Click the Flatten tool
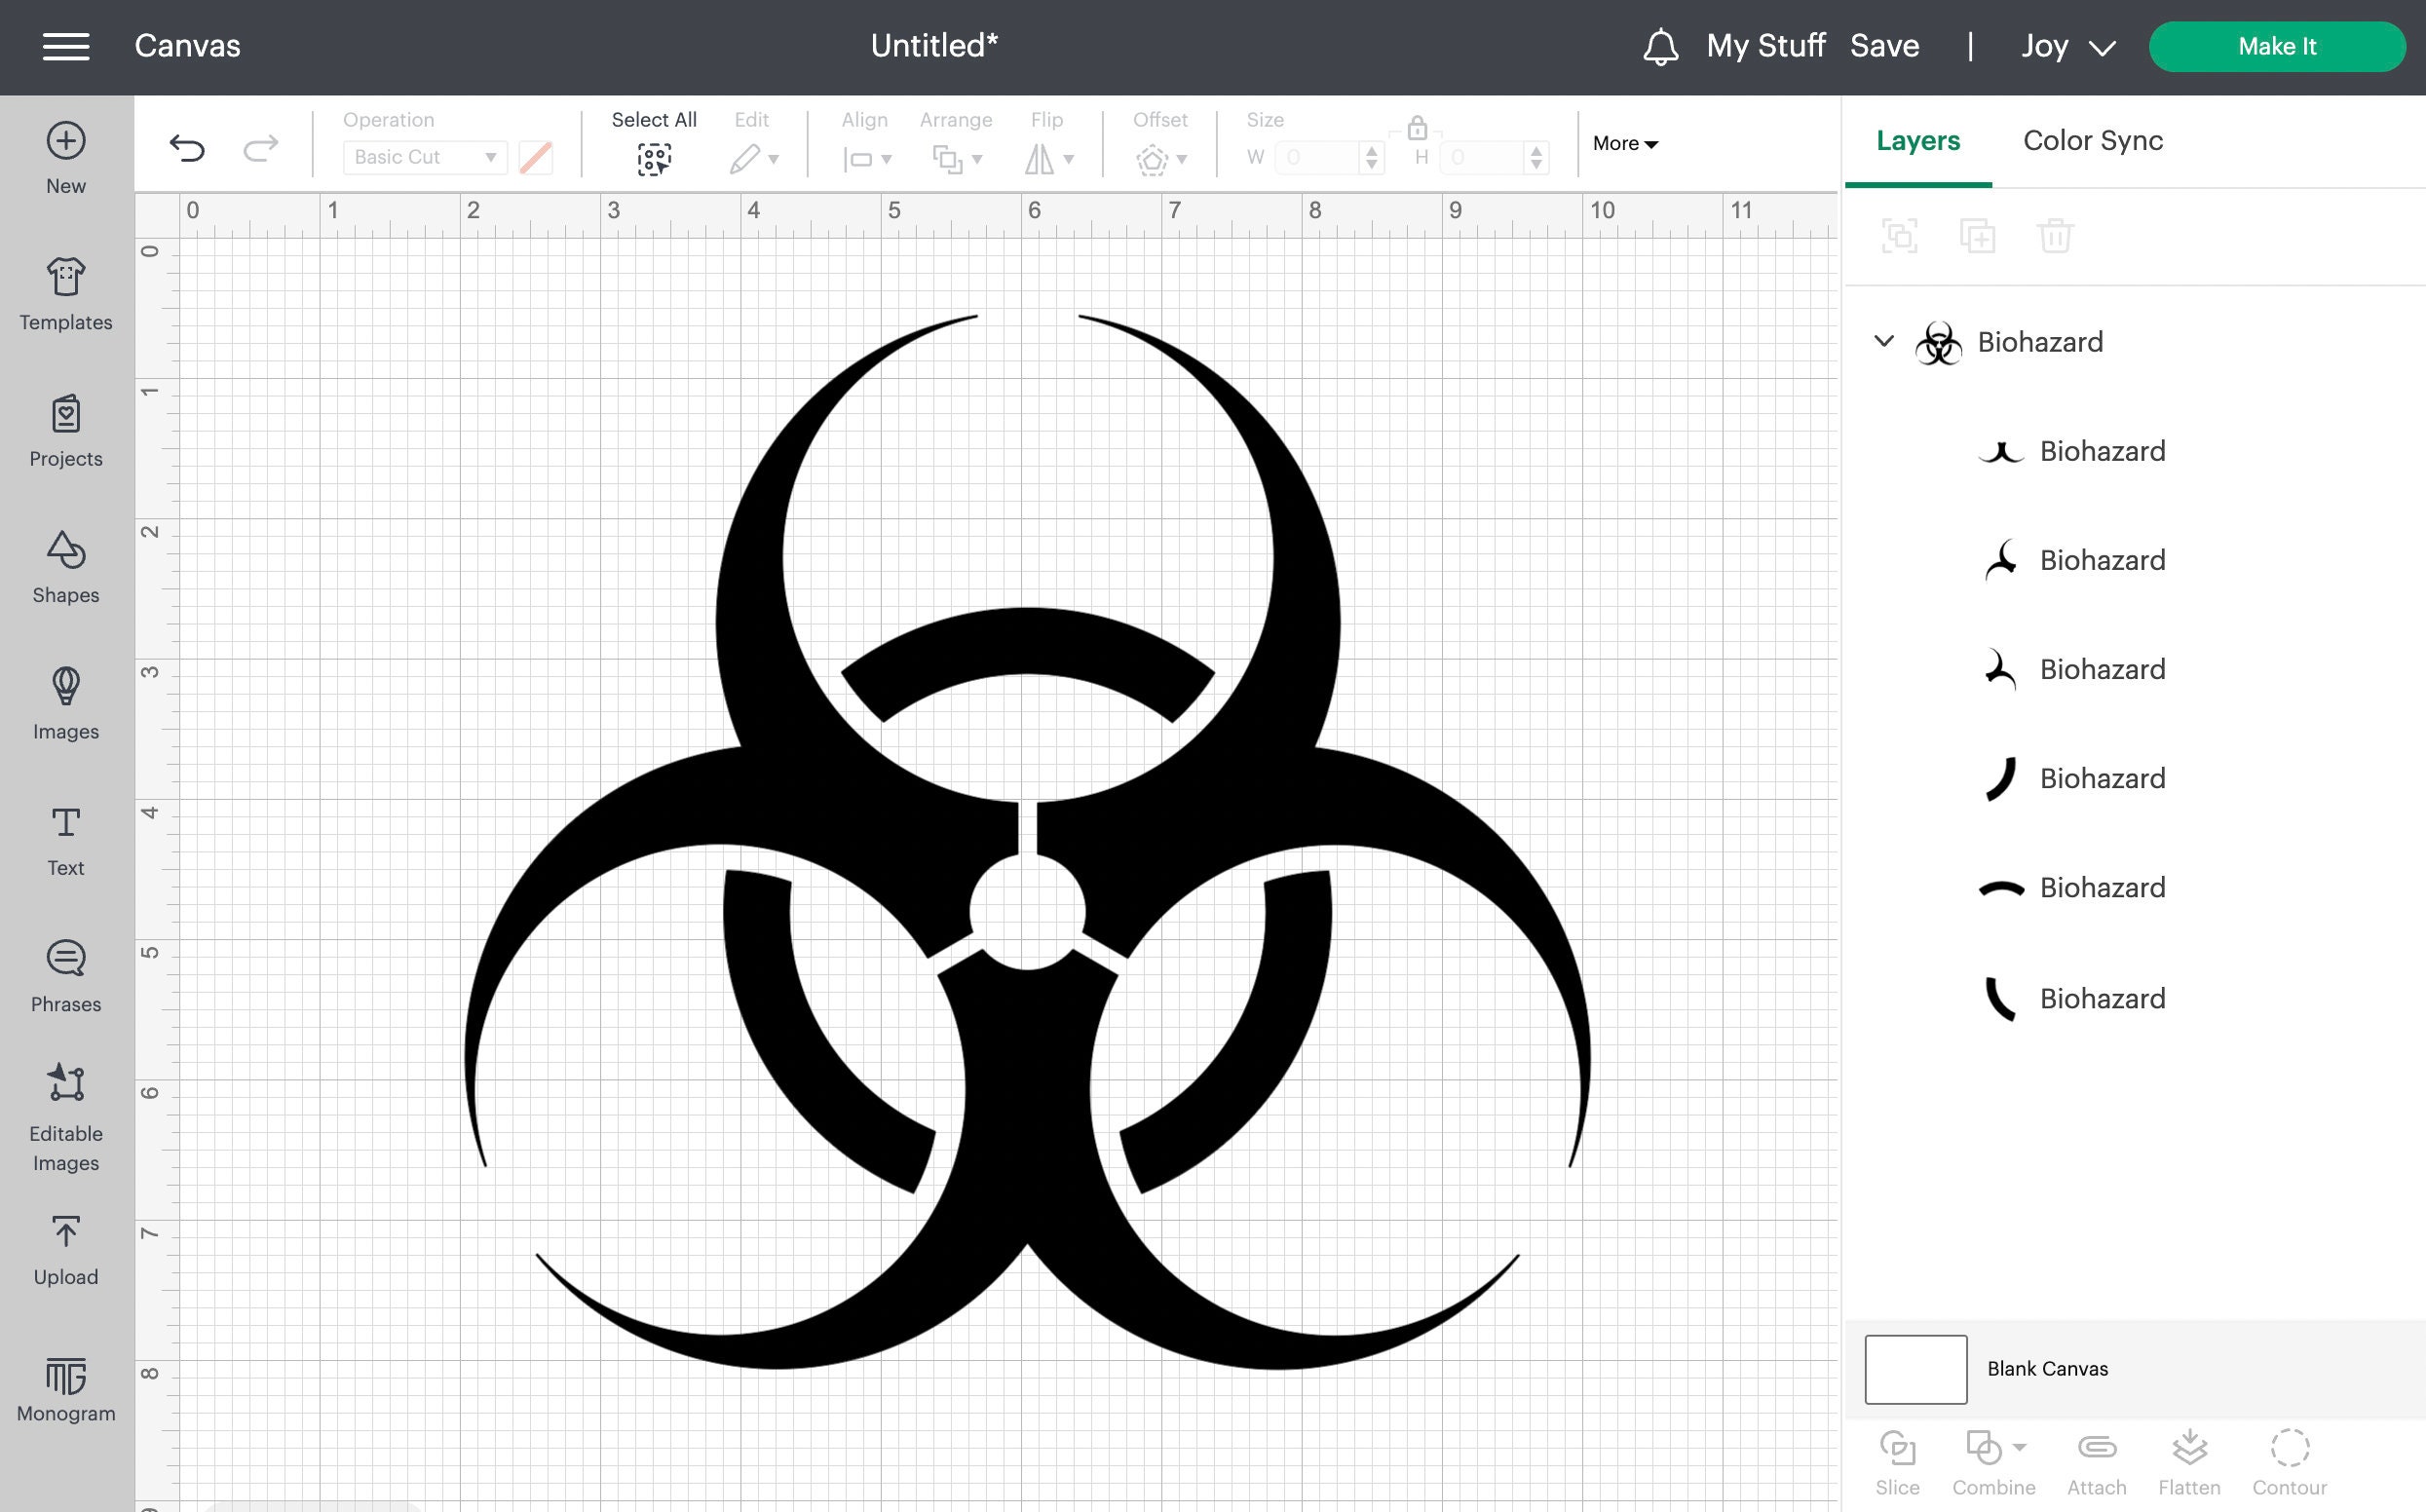Viewport: 2426px width, 1512px height. click(2190, 1457)
